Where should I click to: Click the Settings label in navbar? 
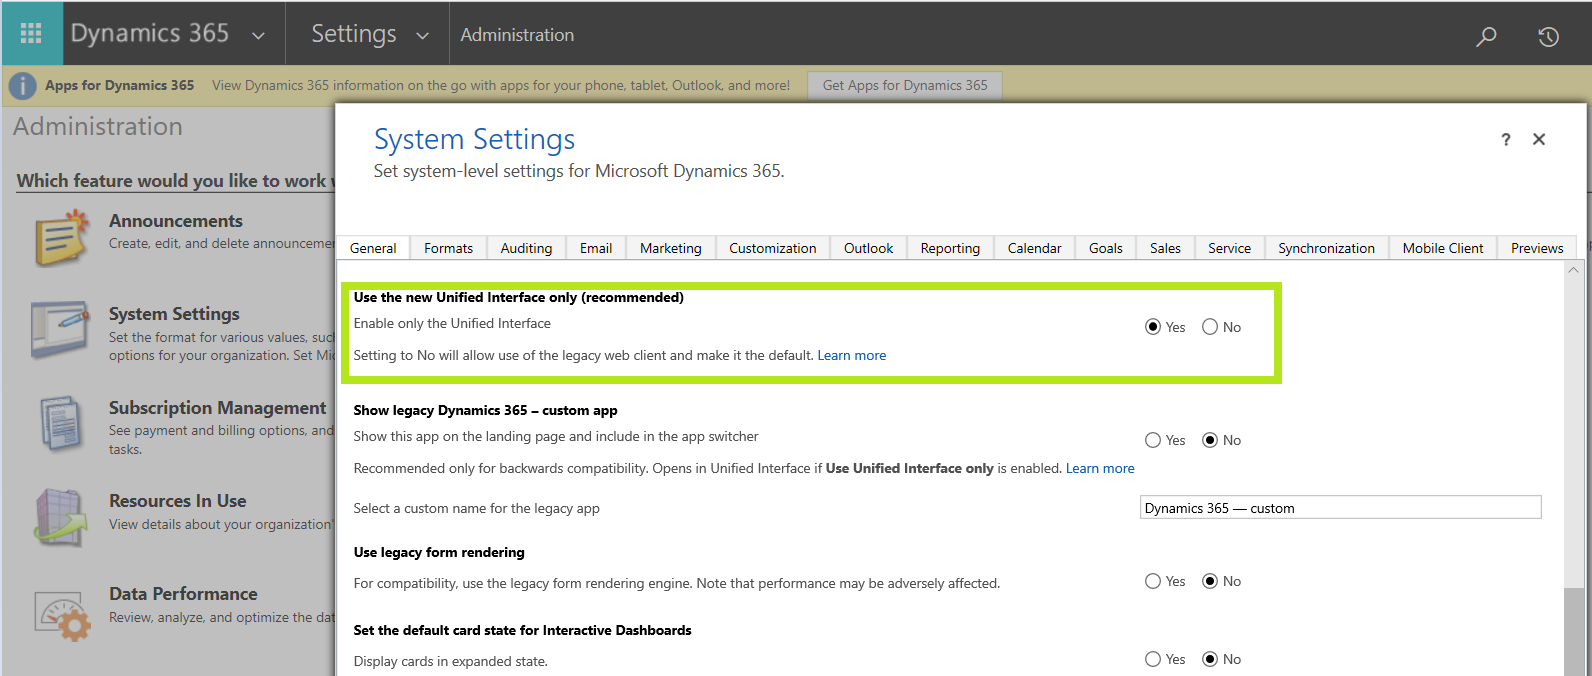tap(354, 34)
